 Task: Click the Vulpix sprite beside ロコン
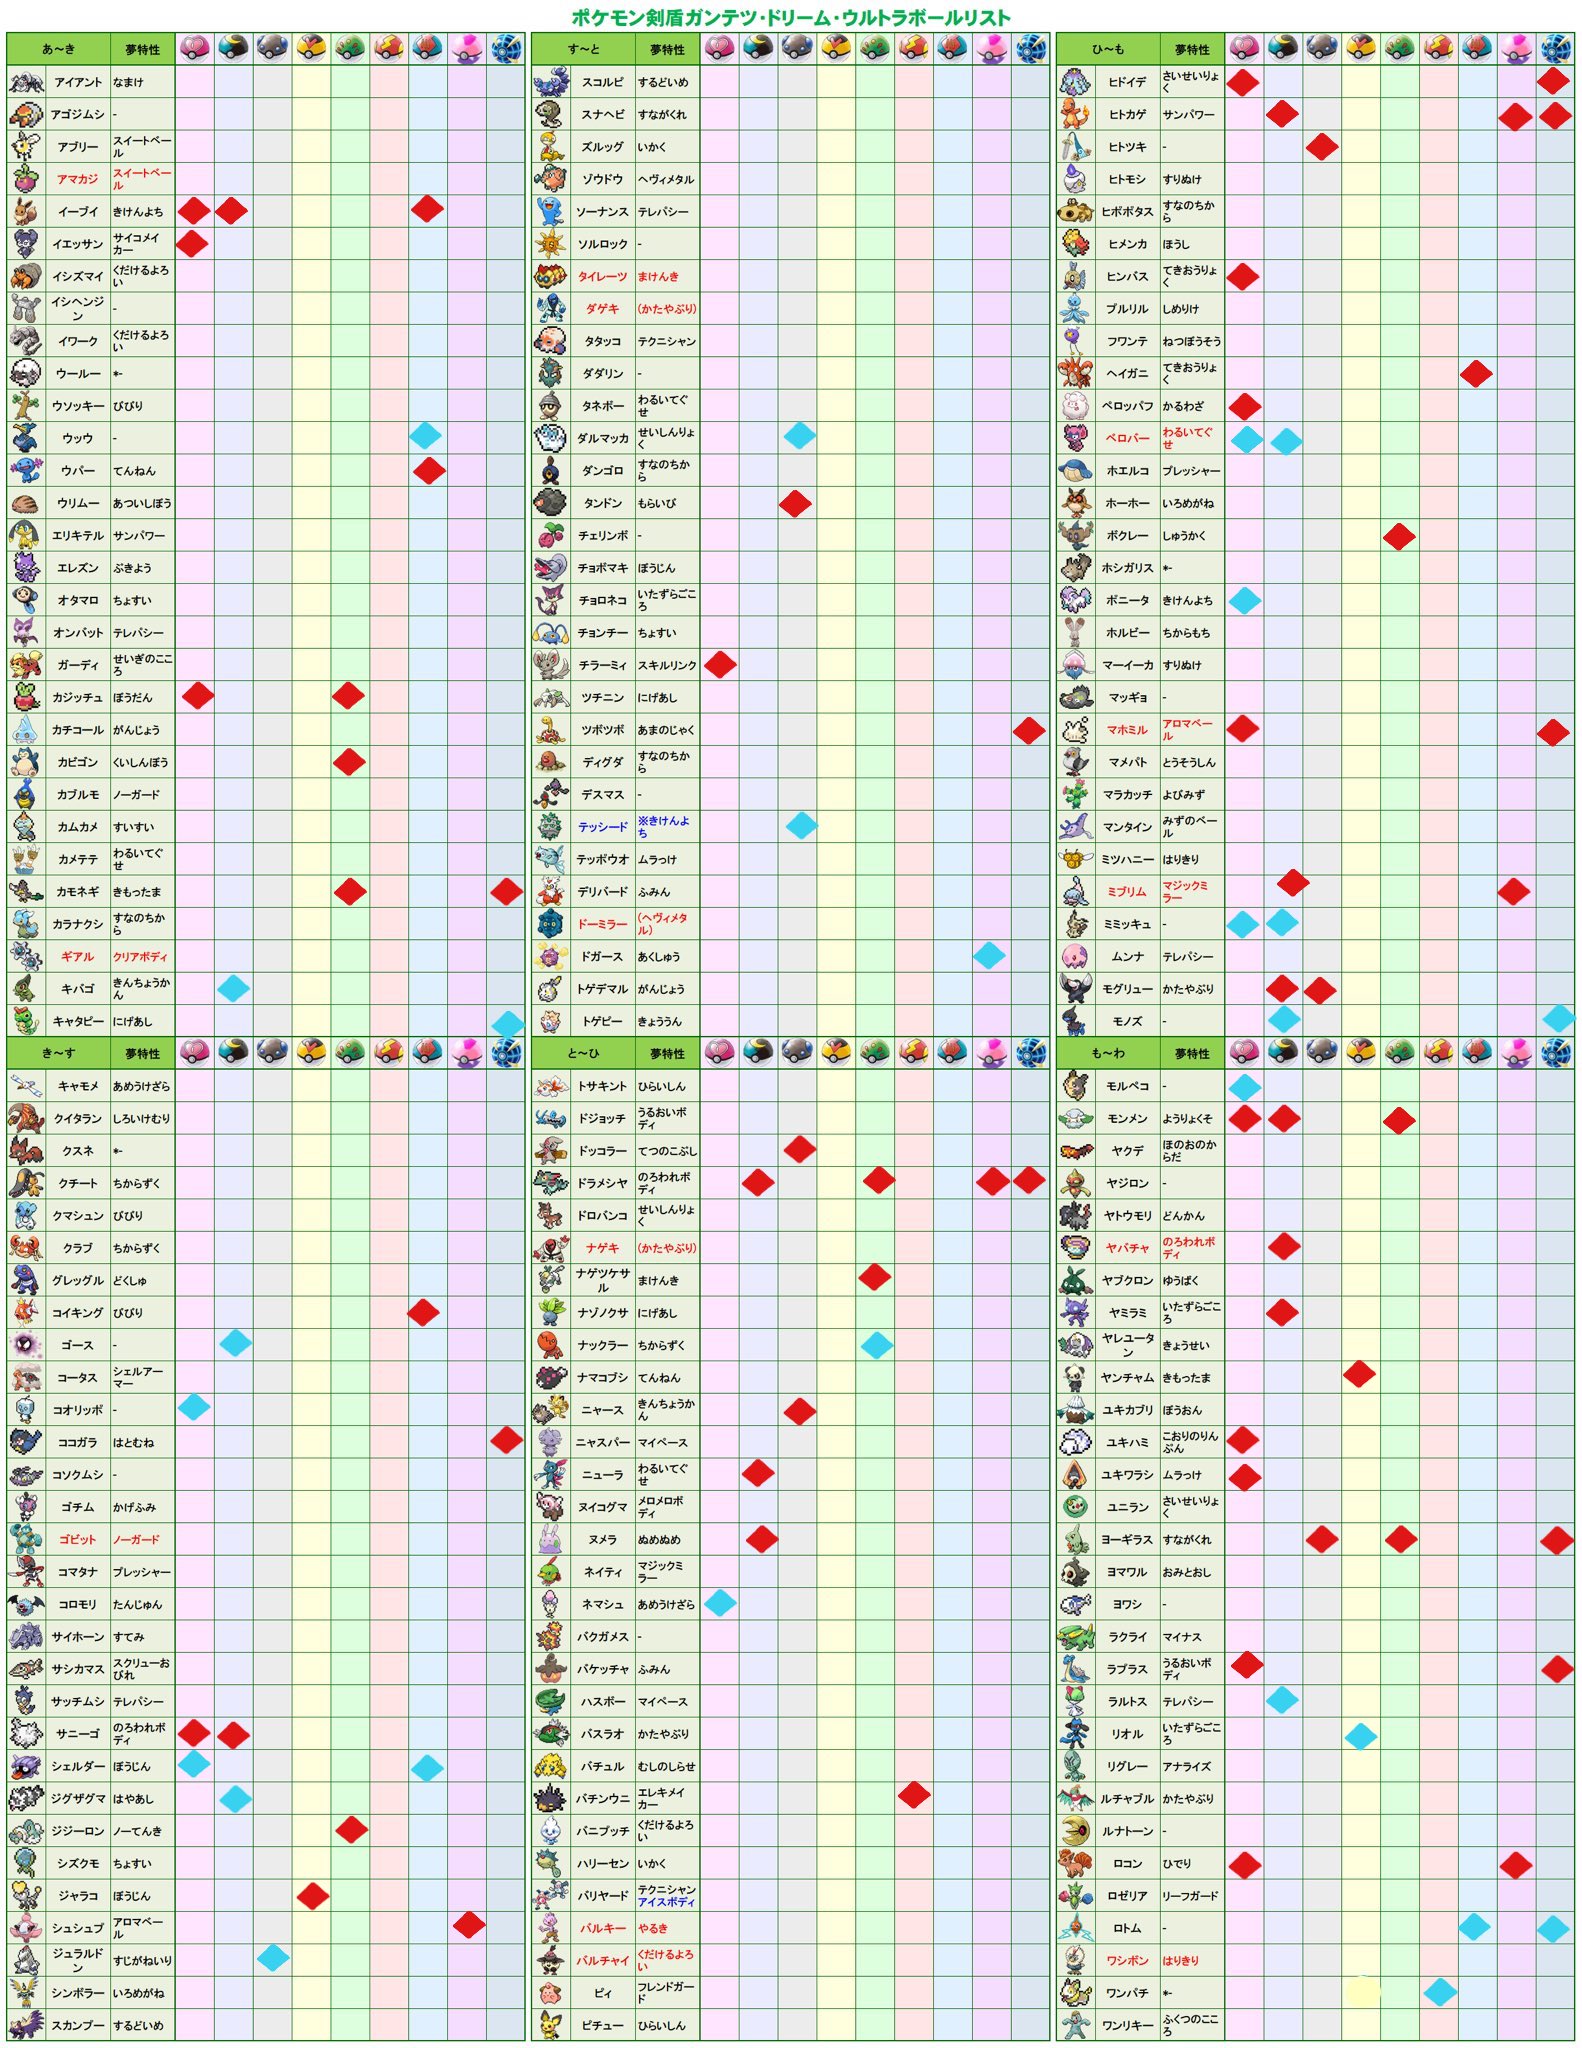click(x=1075, y=1863)
